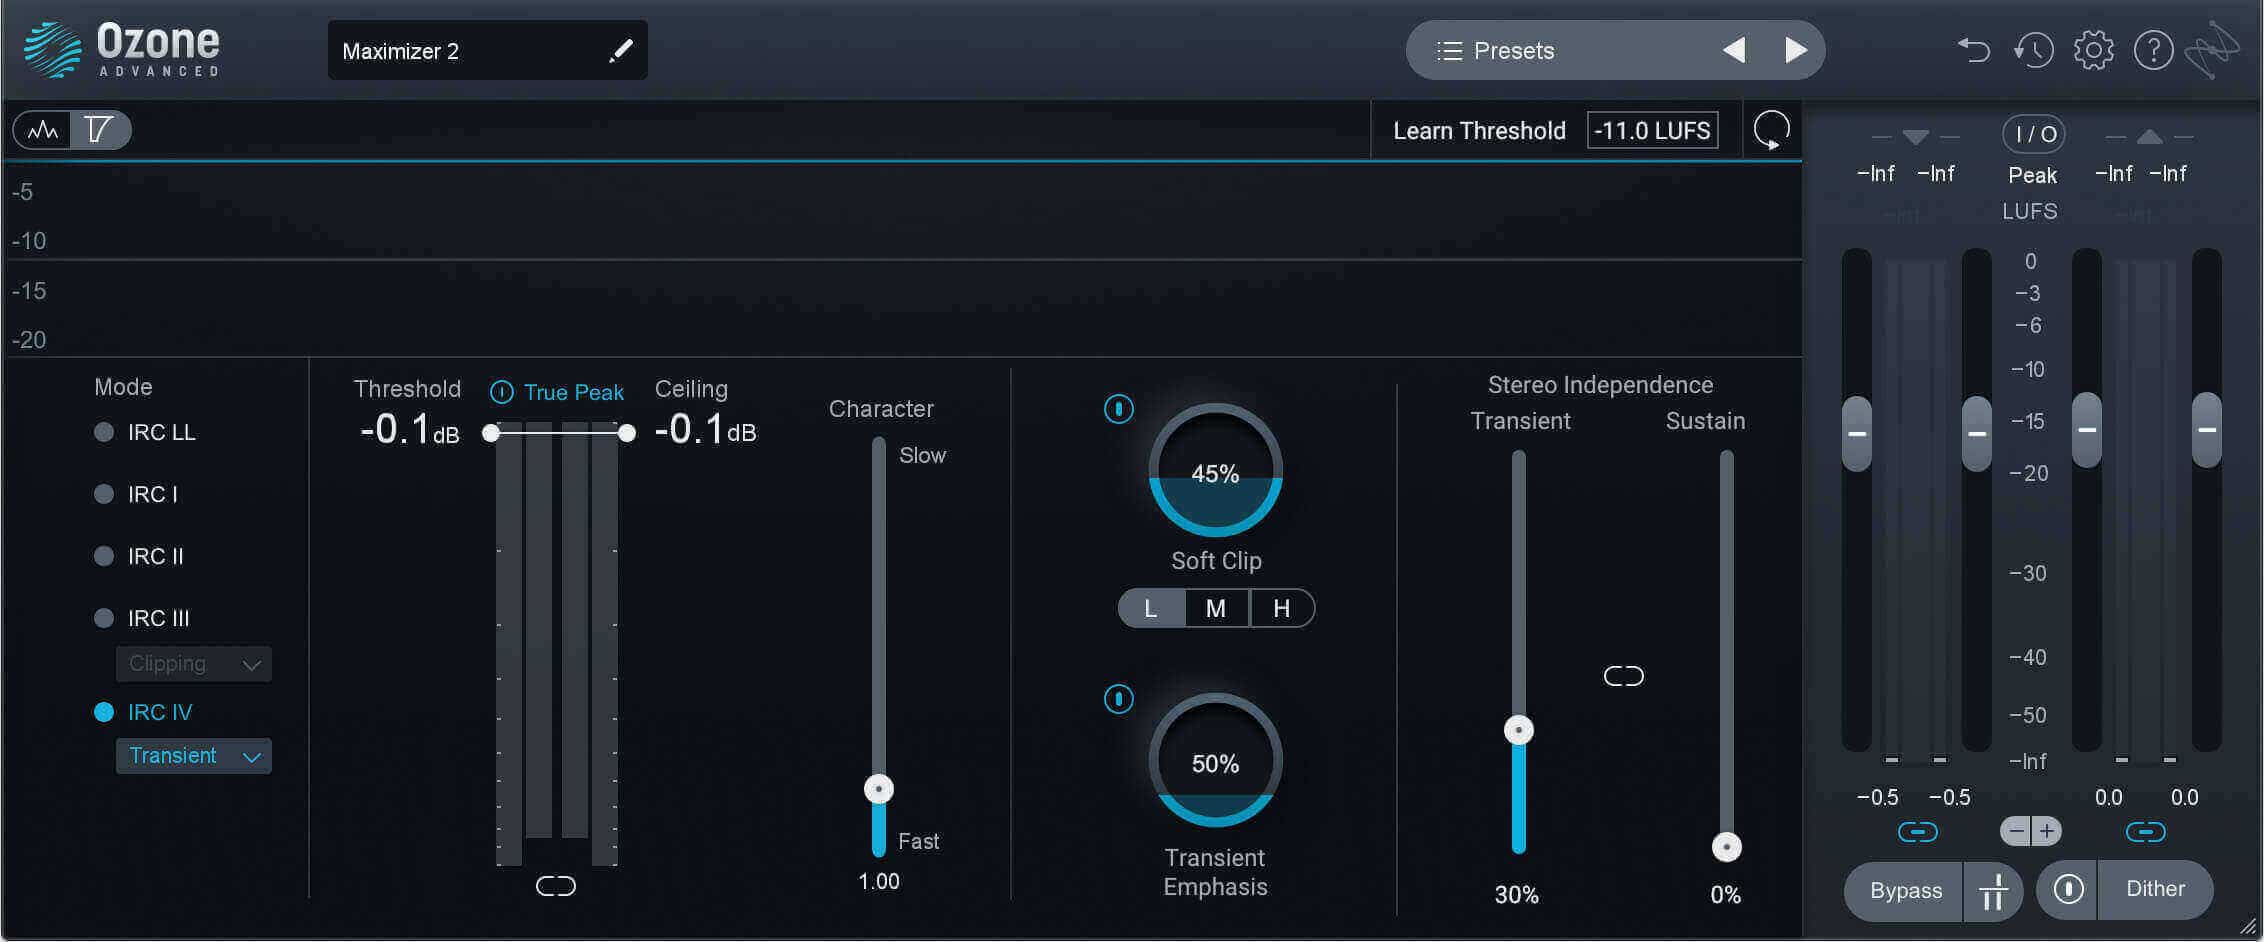Go to the next preset arrow
The height and width of the screenshot is (942, 2264).
(1796, 50)
